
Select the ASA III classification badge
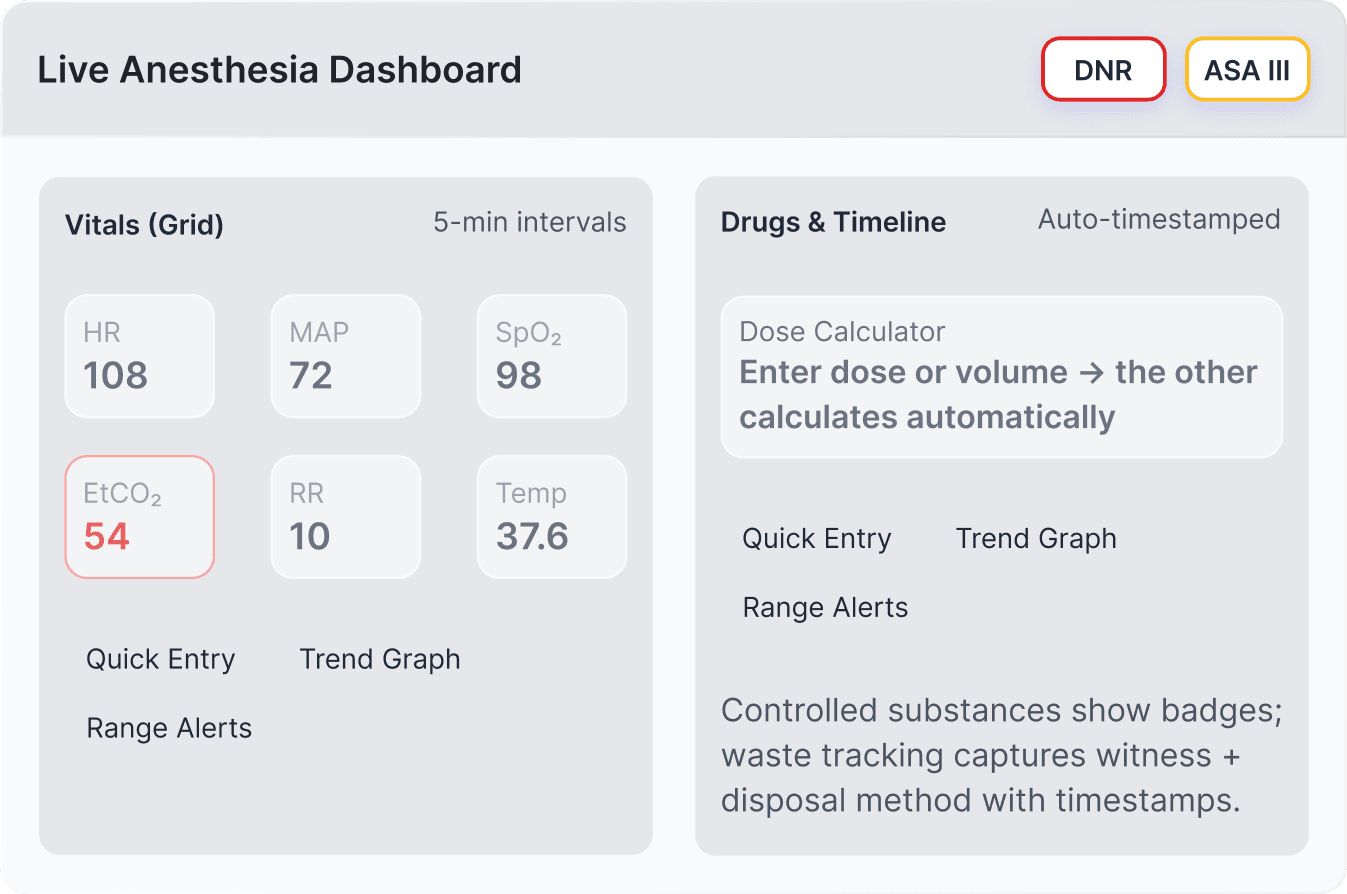click(1247, 69)
